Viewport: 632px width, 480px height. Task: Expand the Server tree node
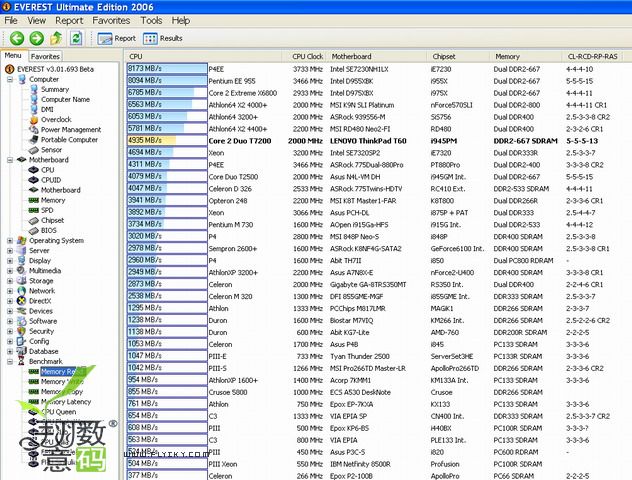10,251
